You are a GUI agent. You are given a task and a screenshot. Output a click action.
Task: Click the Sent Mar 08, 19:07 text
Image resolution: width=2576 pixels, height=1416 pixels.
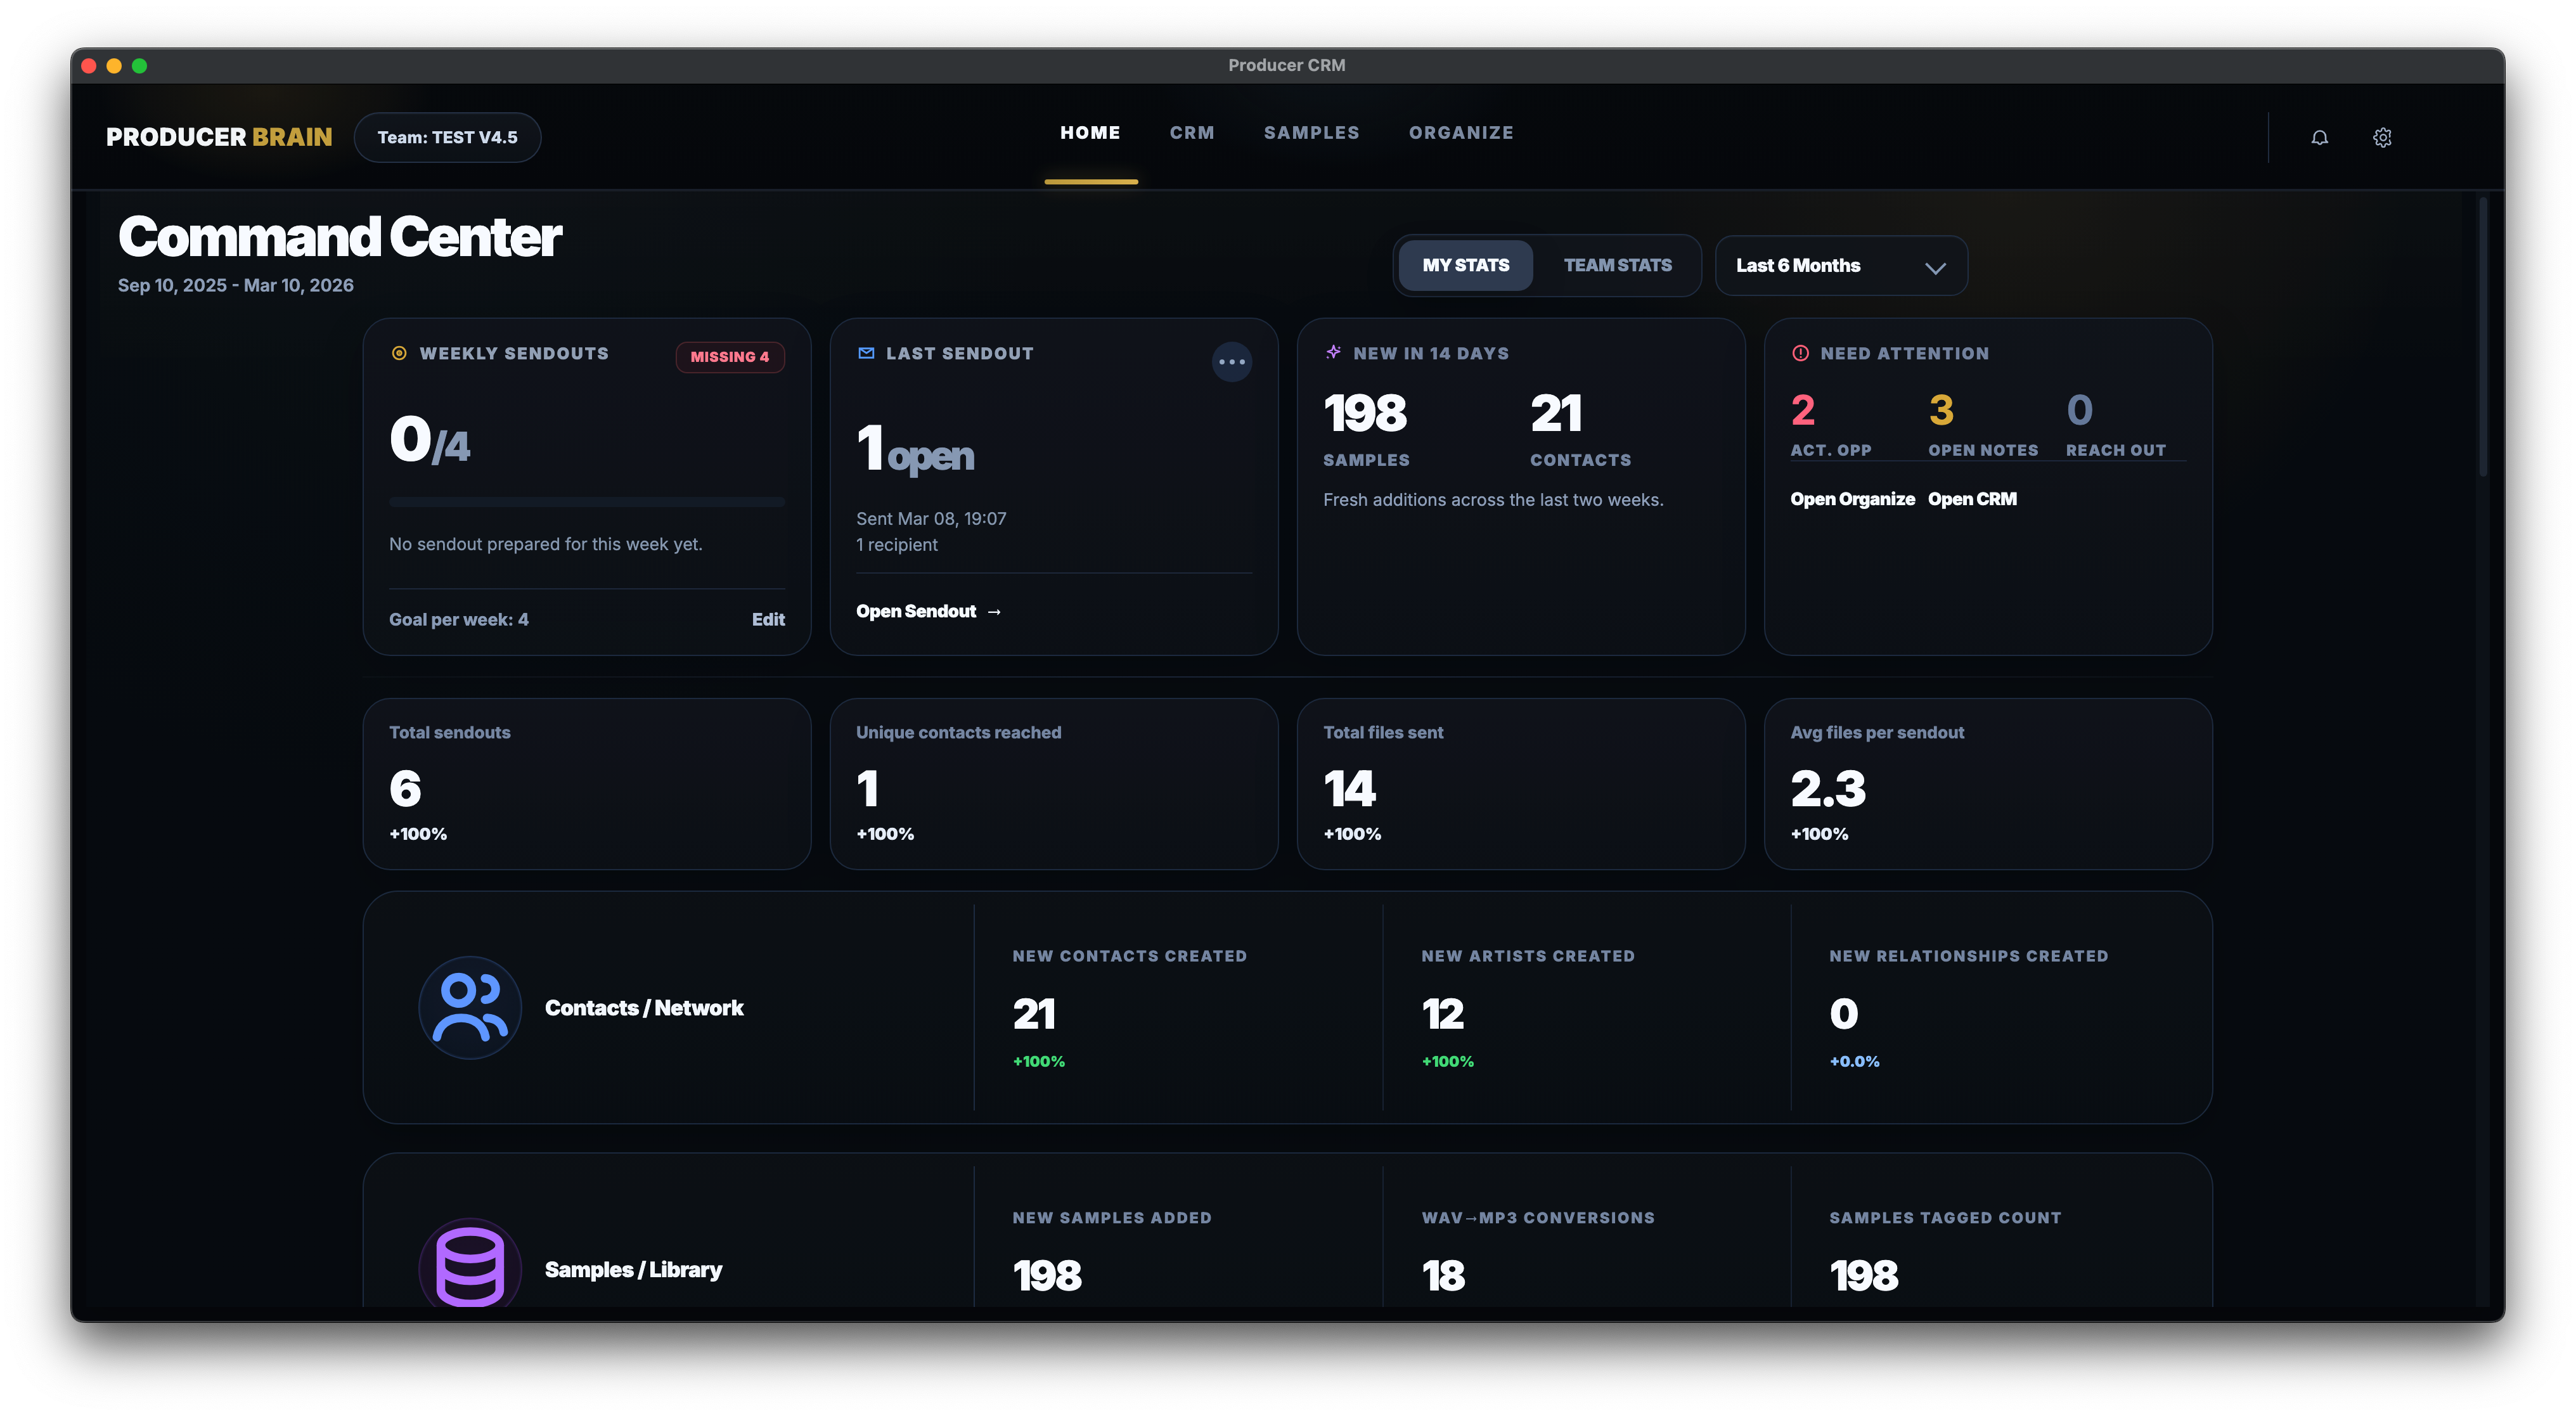click(x=931, y=519)
